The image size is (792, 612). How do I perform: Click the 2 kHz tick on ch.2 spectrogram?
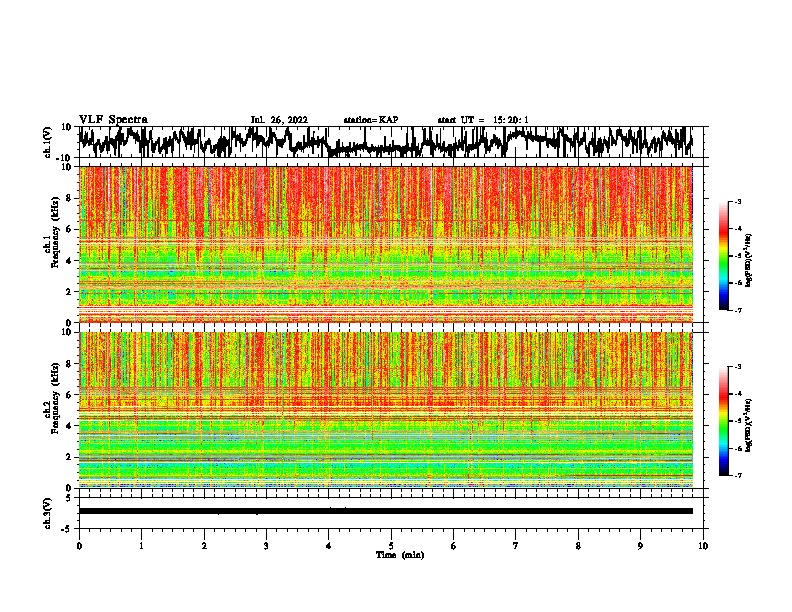[69, 457]
